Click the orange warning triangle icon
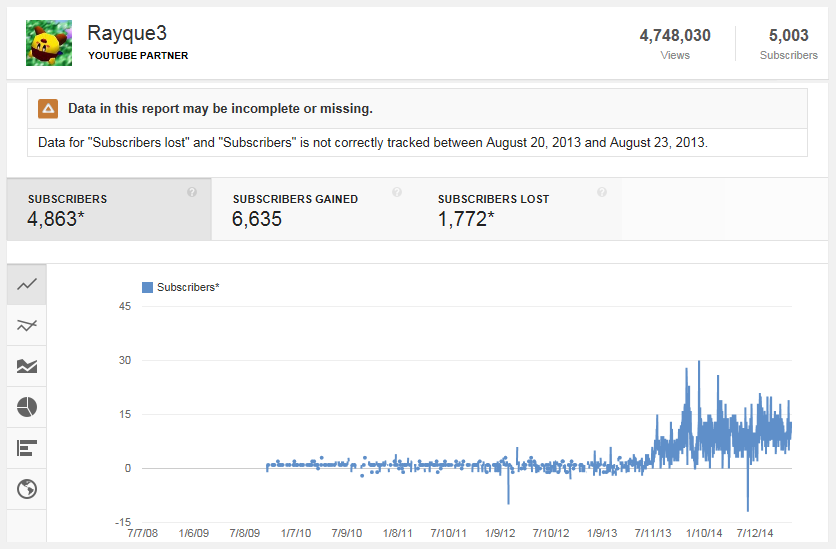Image resolution: width=836 pixels, height=549 pixels. [x=48, y=109]
